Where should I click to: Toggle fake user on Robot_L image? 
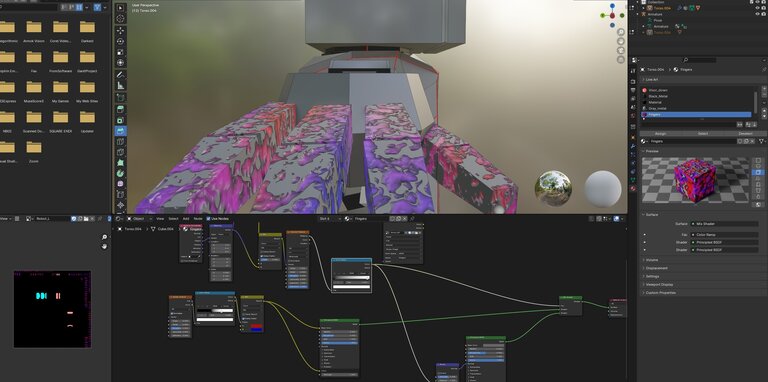[x=74, y=218]
